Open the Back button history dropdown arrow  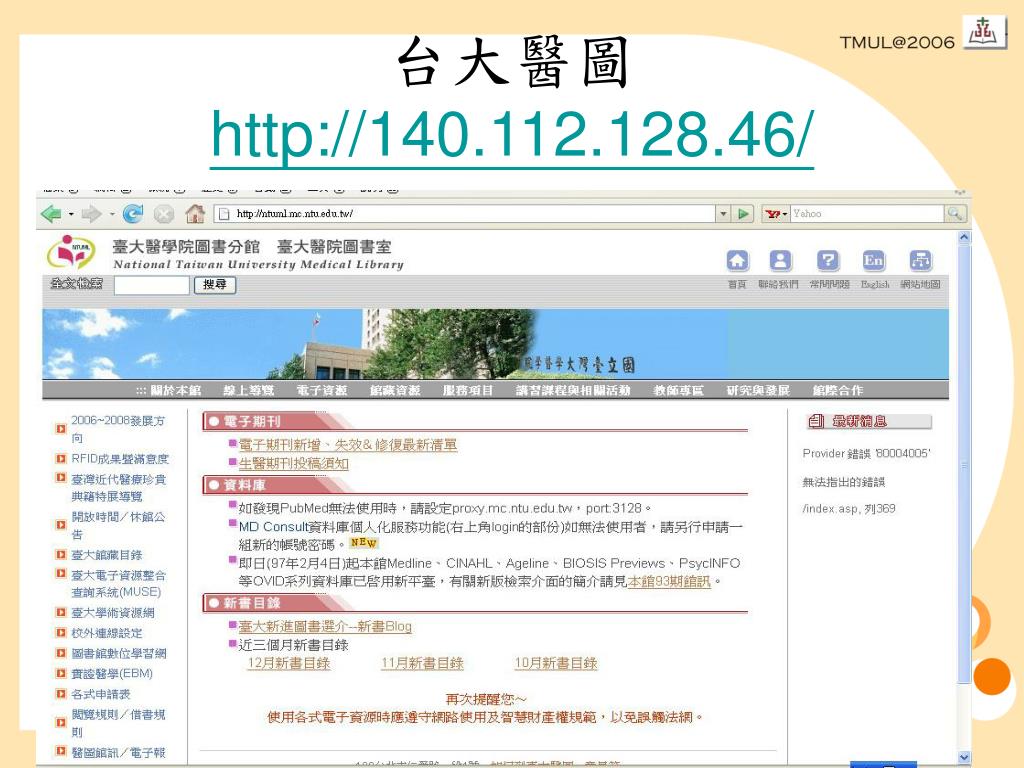pyautogui.click(x=71, y=214)
